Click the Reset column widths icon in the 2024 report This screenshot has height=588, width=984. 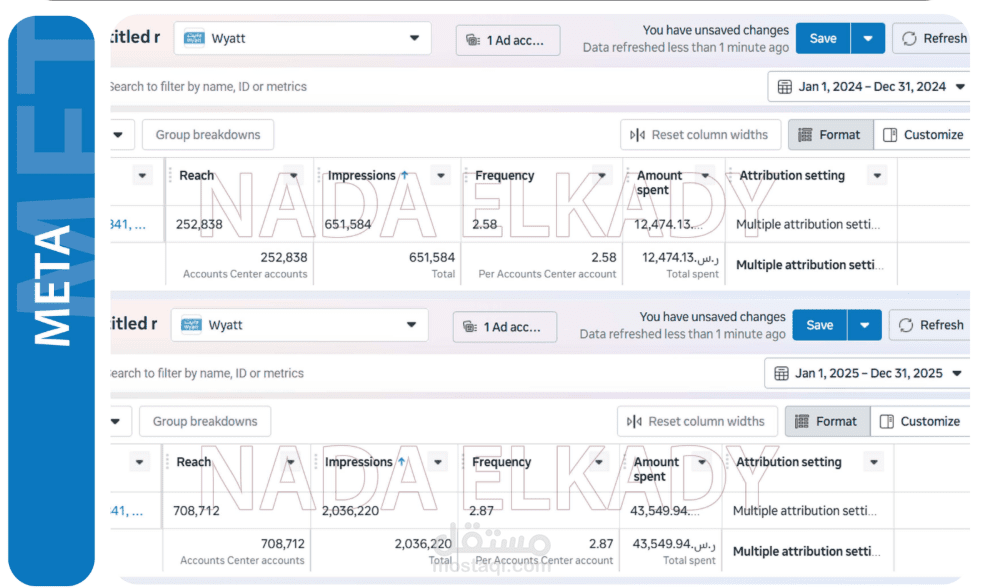point(638,135)
